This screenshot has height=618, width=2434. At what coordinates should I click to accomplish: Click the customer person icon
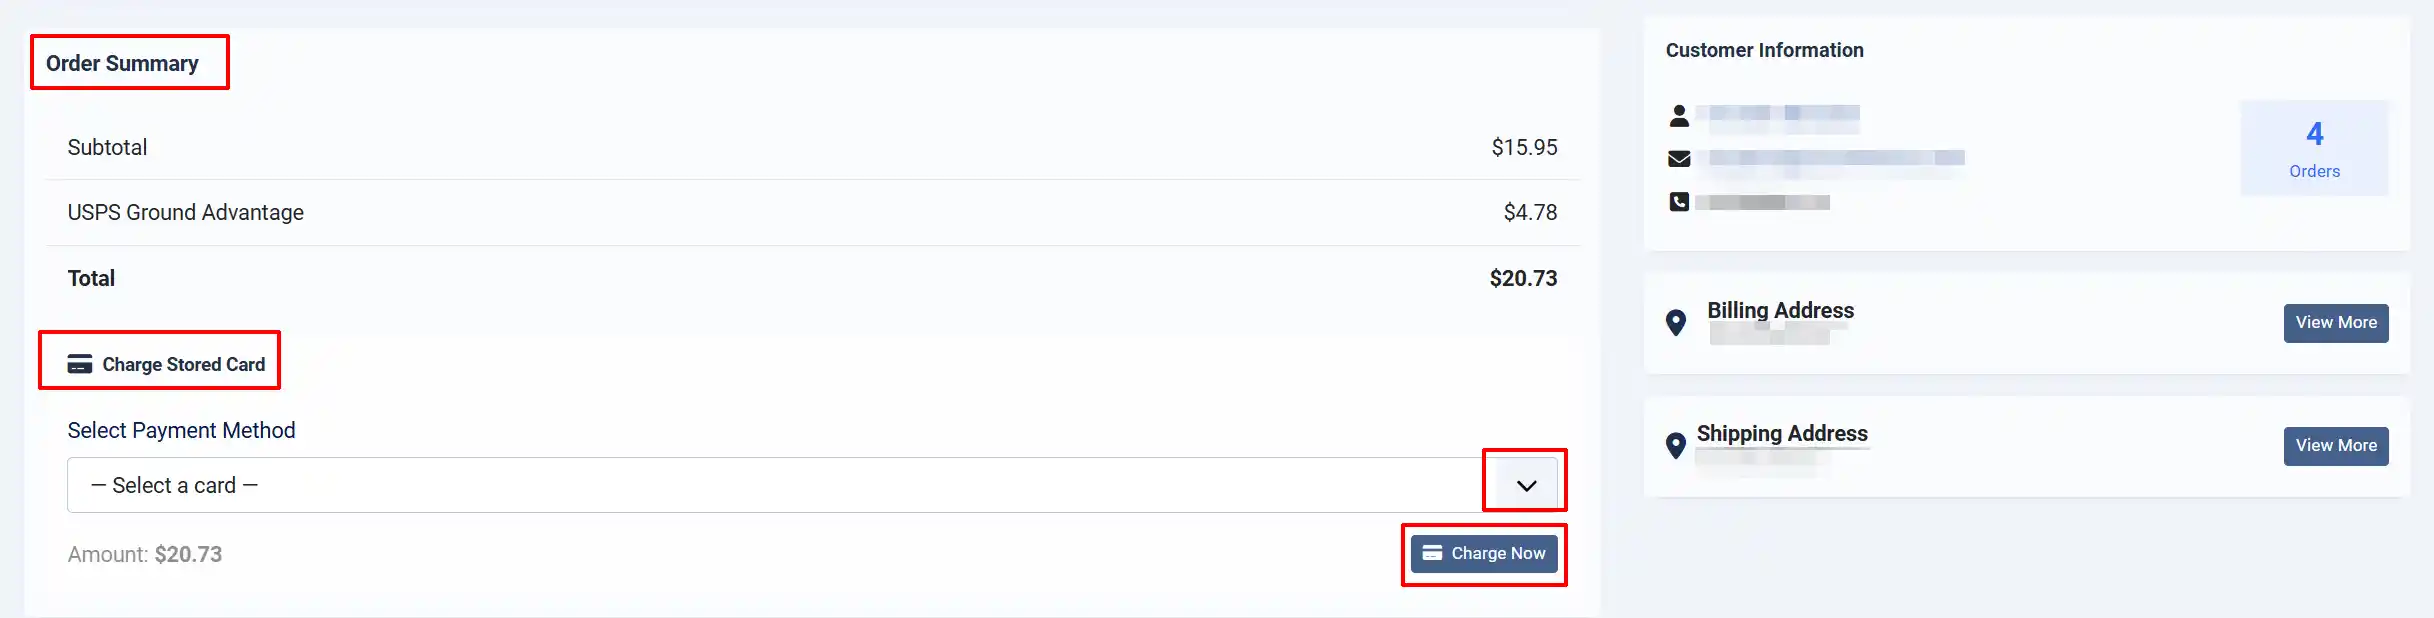pyautogui.click(x=1679, y=116)
